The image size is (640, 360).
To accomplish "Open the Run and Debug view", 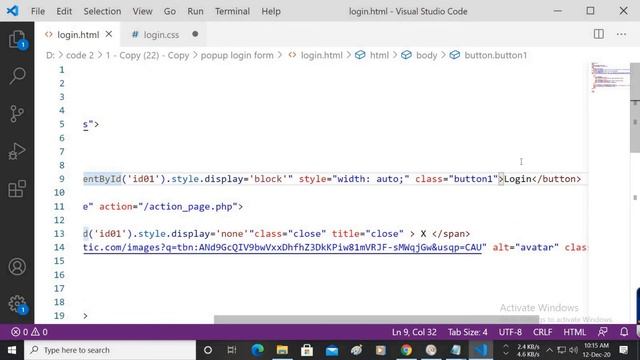I will tap(17, 151).
